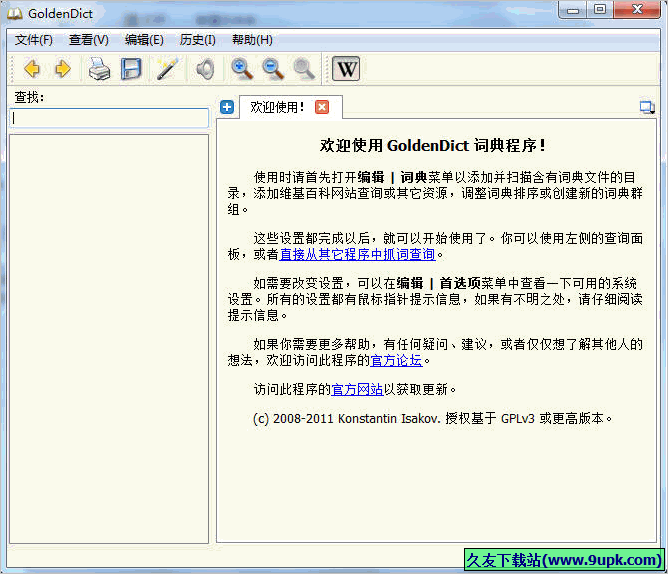Go forward with the right arrow icon
Viewport: 668px width, 574px height.
click(x=63, y=69)
